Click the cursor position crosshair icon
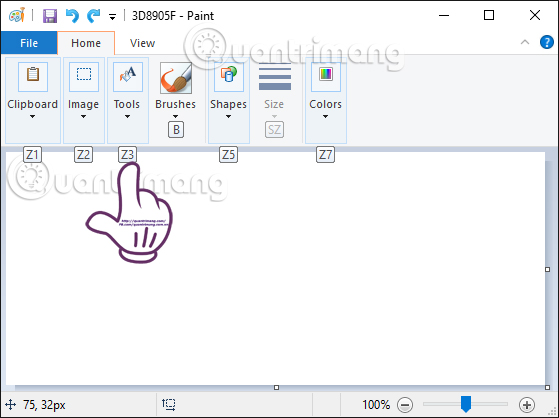The height and width of the screenshot is (418, 559). point(11,405)
